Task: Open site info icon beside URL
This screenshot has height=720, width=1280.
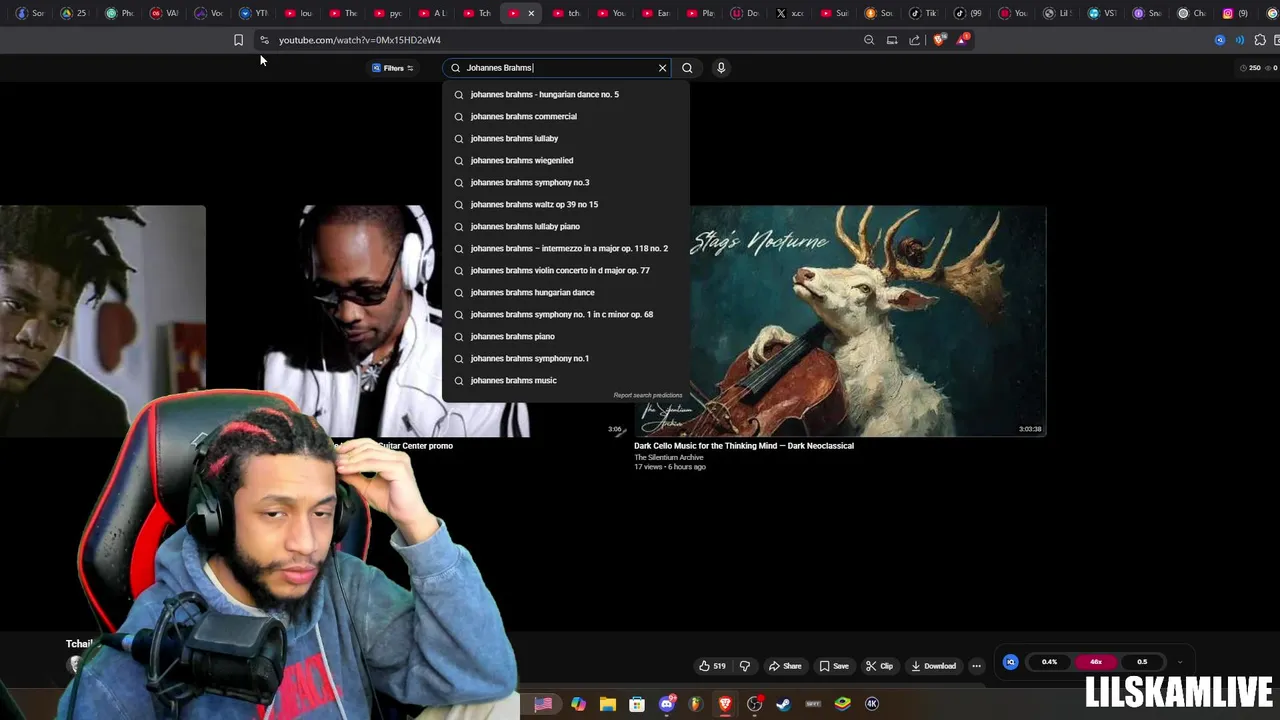Action: tap(264, 40)
